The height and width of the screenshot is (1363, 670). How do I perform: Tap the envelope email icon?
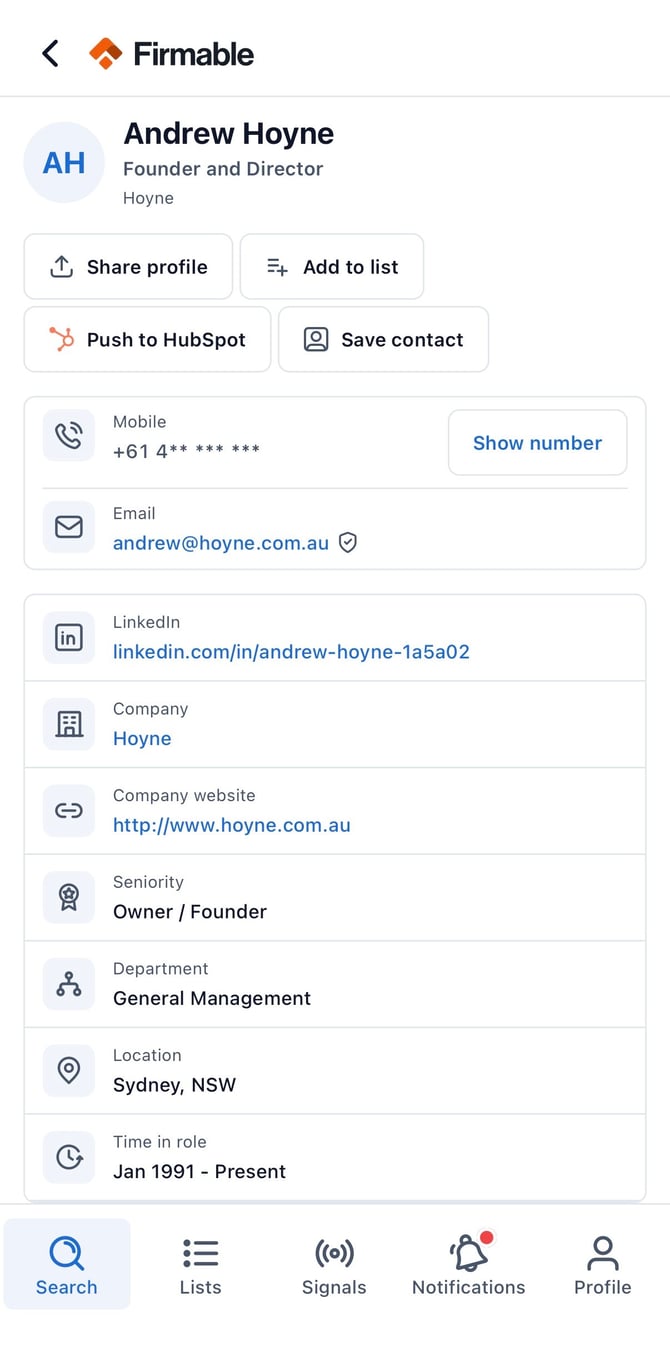click(x=69, y=527)
